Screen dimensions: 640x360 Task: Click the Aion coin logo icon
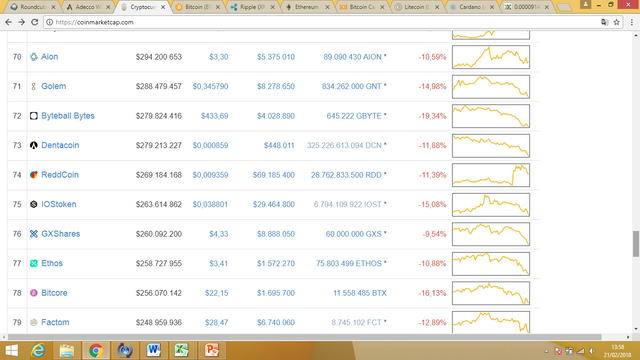point(34,57)
